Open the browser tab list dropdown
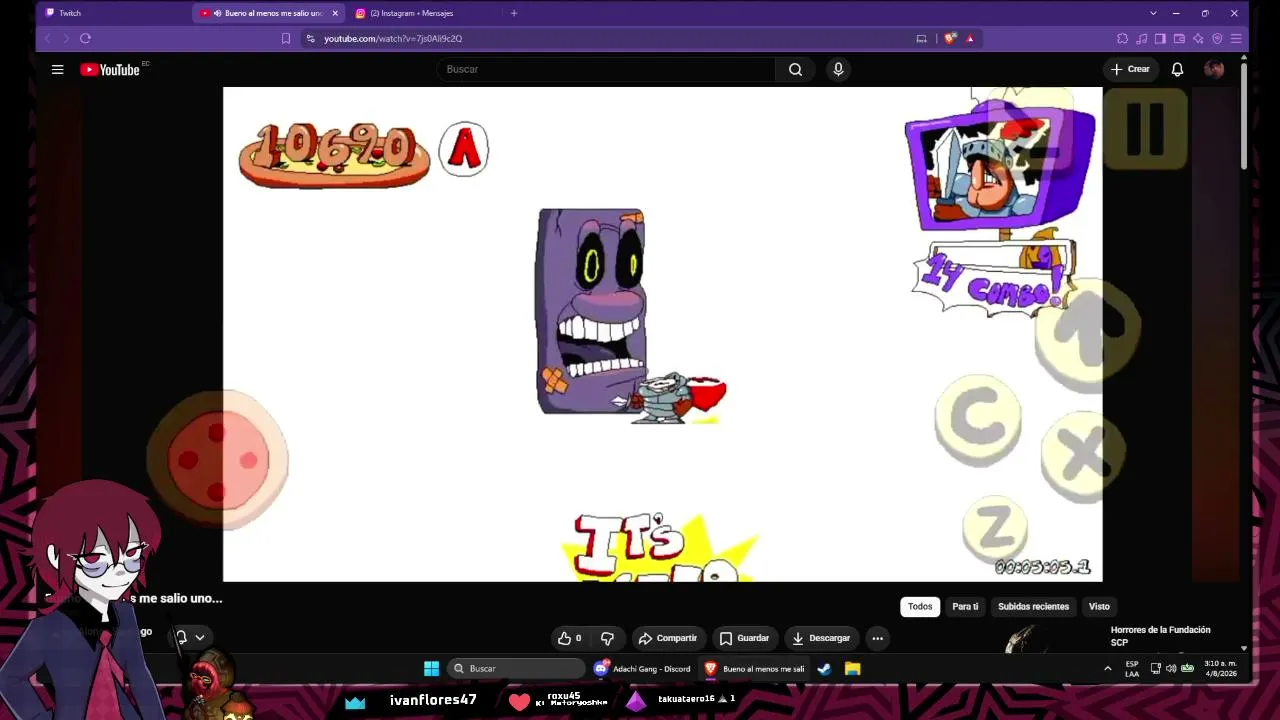 coord(1153,13)
